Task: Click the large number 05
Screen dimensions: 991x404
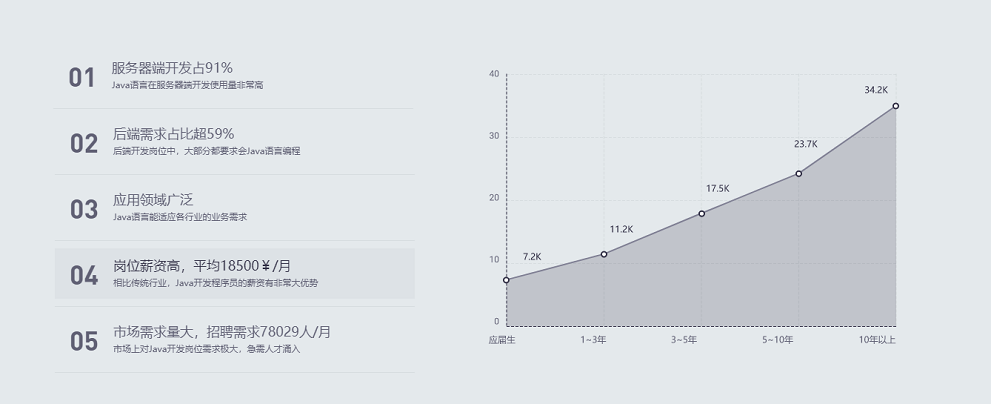Action: coord(83,342)
